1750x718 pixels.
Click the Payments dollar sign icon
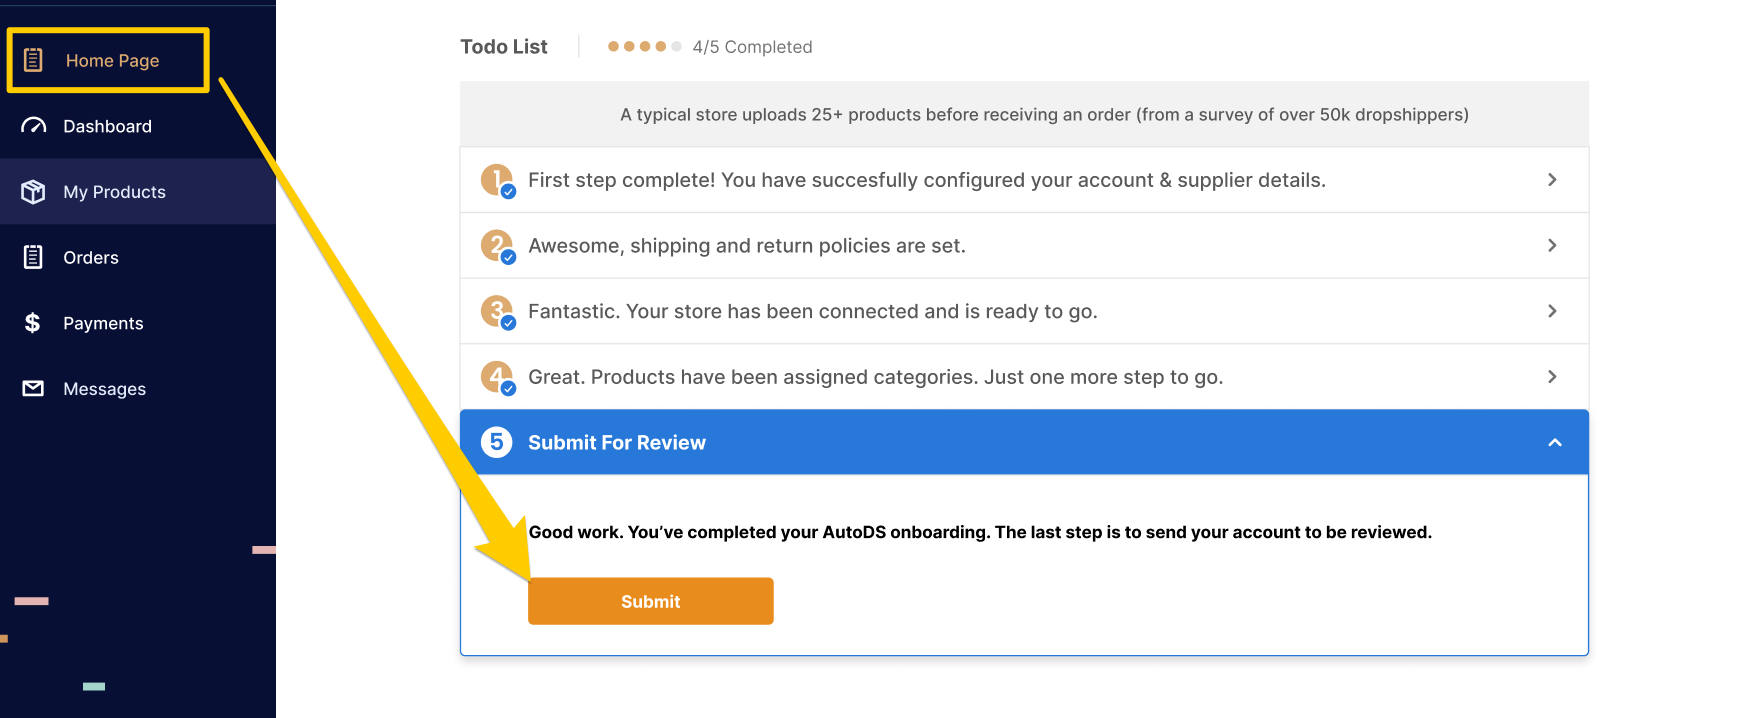pyautogui.click(x=33, y=323)
